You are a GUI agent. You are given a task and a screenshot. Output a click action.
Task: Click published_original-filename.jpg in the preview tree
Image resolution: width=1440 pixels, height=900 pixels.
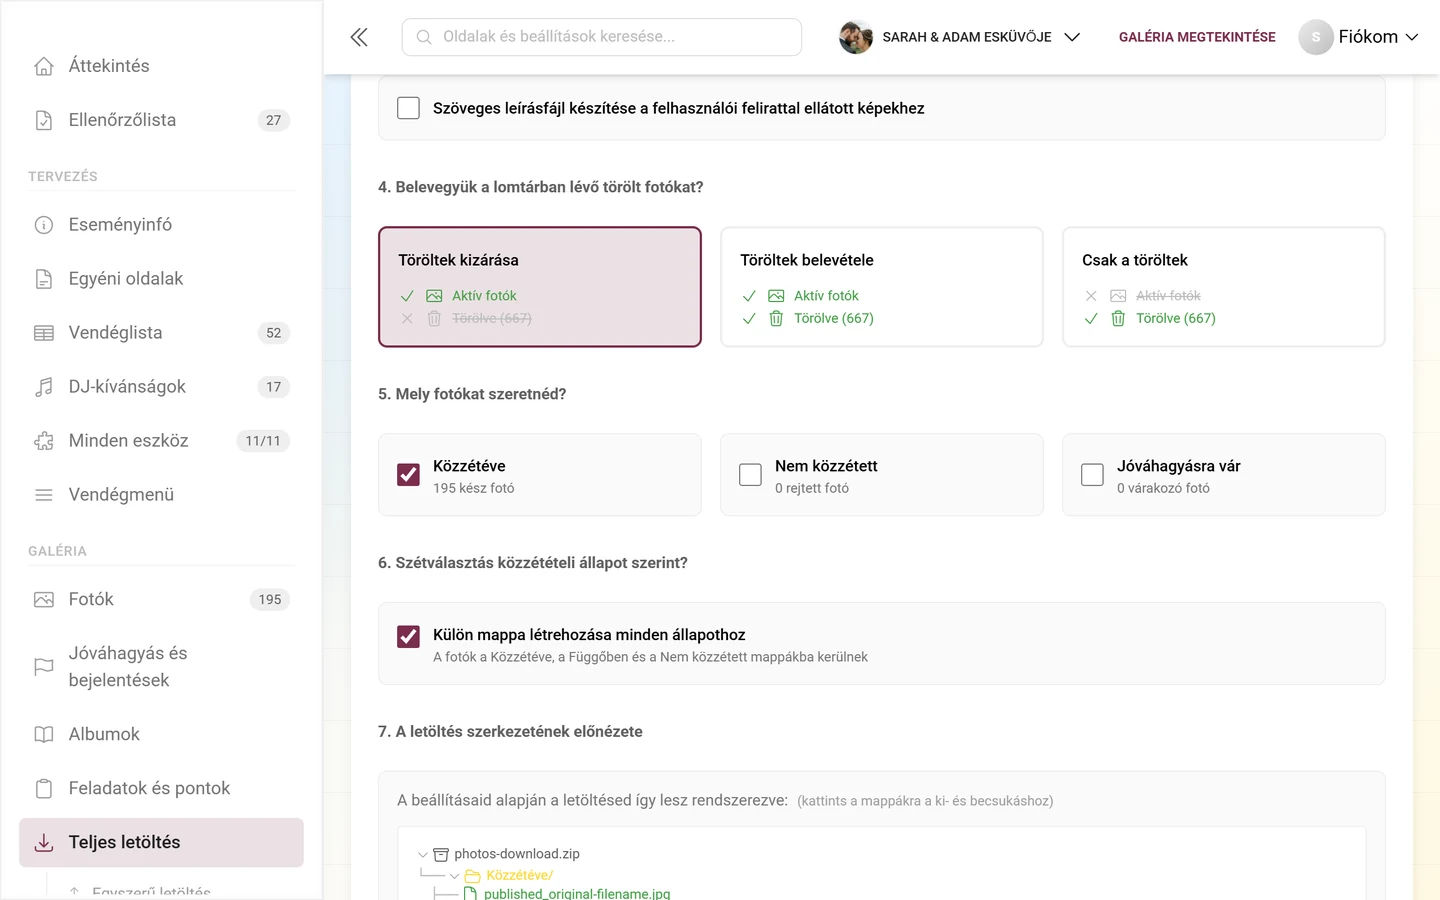coord(577,893)
